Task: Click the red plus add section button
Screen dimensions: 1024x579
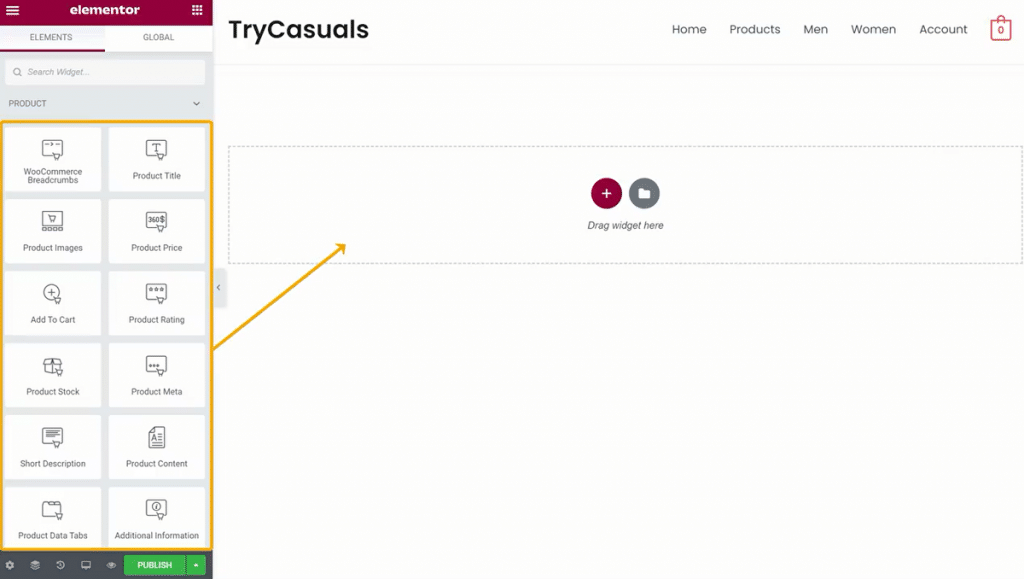Action: click(606, 193)
